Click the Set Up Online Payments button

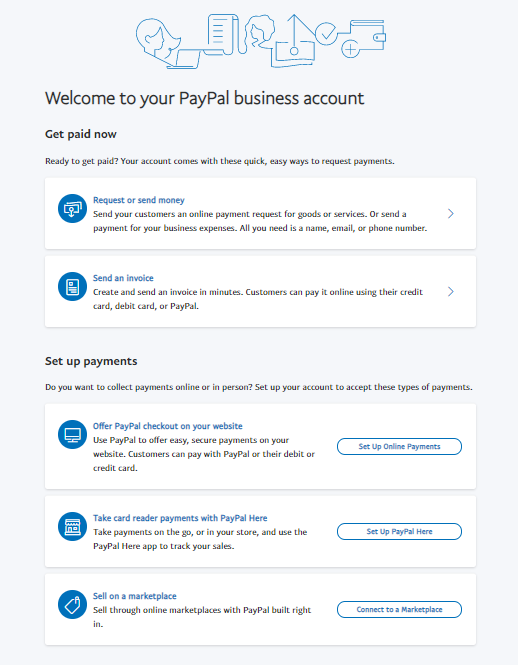(x=399, y=447)
